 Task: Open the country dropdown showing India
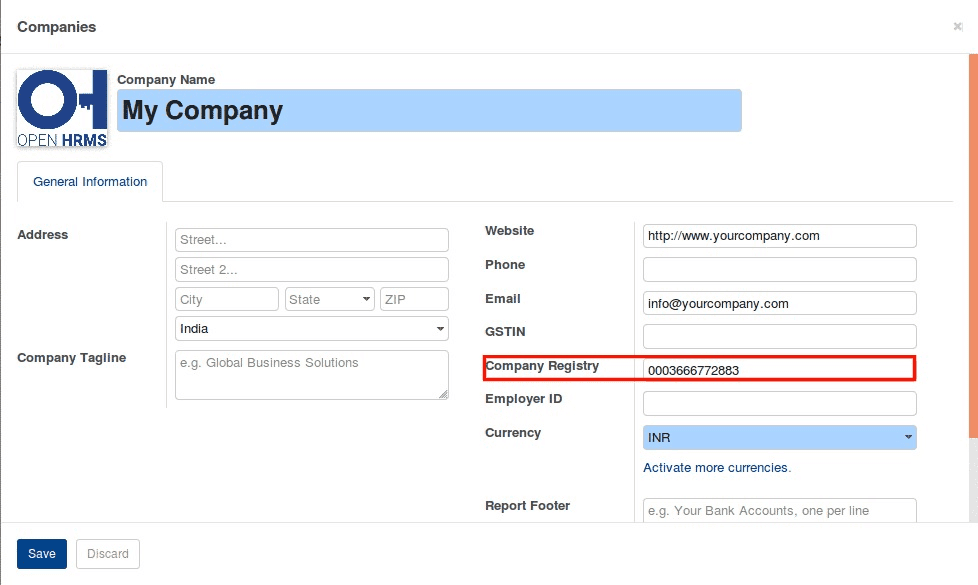(x=310, y=328)
